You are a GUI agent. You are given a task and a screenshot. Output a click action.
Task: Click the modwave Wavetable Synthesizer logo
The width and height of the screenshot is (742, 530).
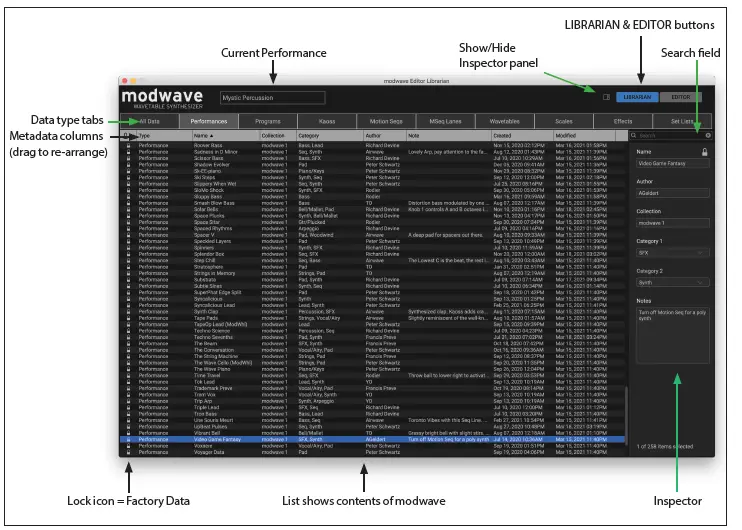tap(162, 99)
